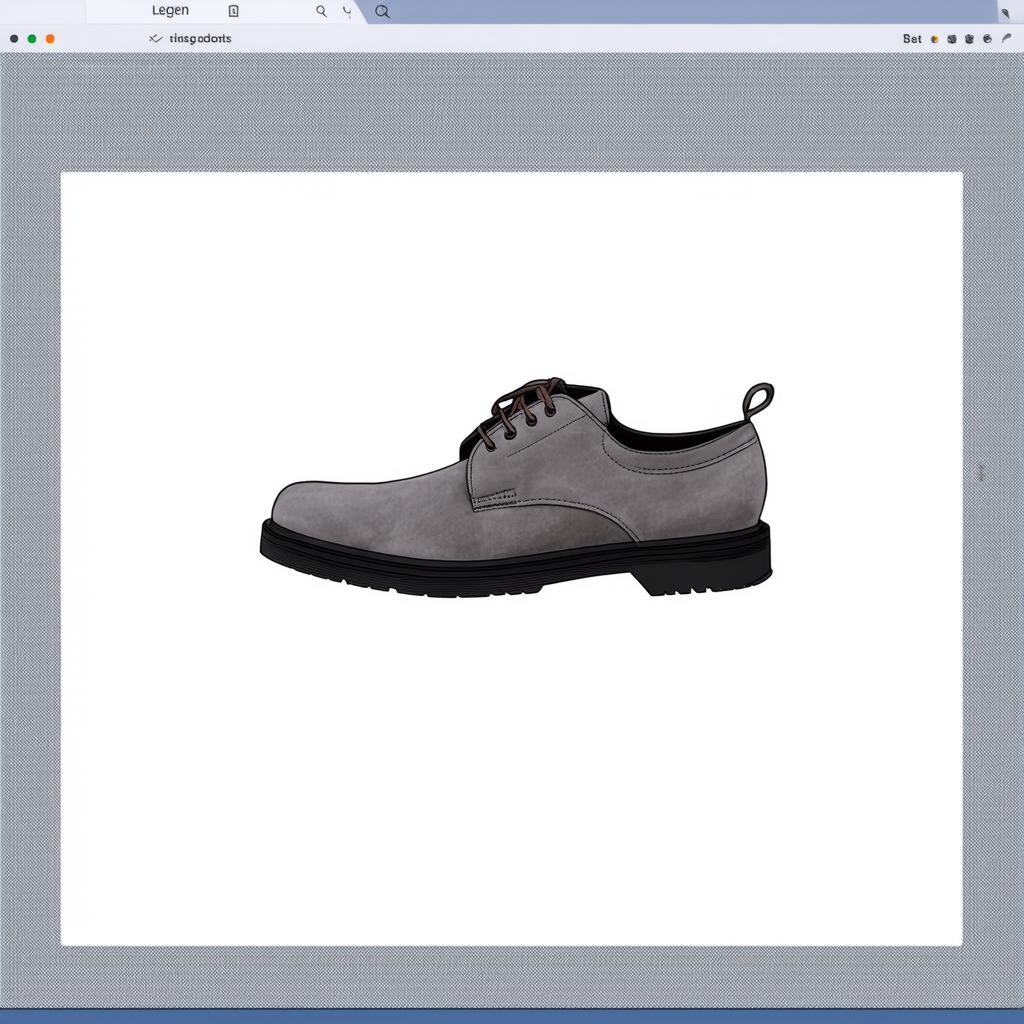Select the feather brush icon at the toolbar's right end

(1006, 38)
